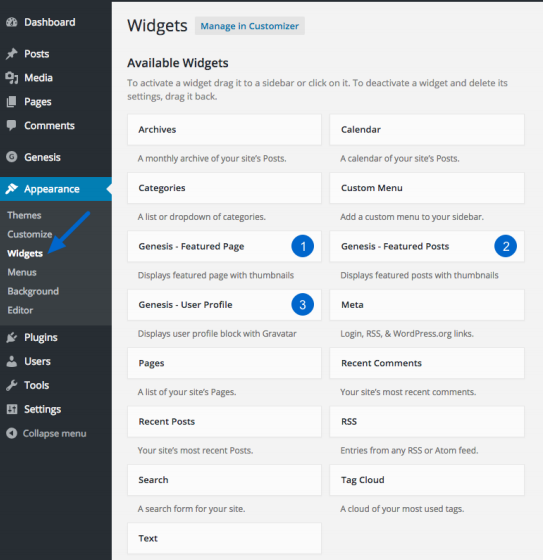This screenshot has height=560, width=543.
Task: Click the Media icon in sidebar
Action: tap(11, 78)
